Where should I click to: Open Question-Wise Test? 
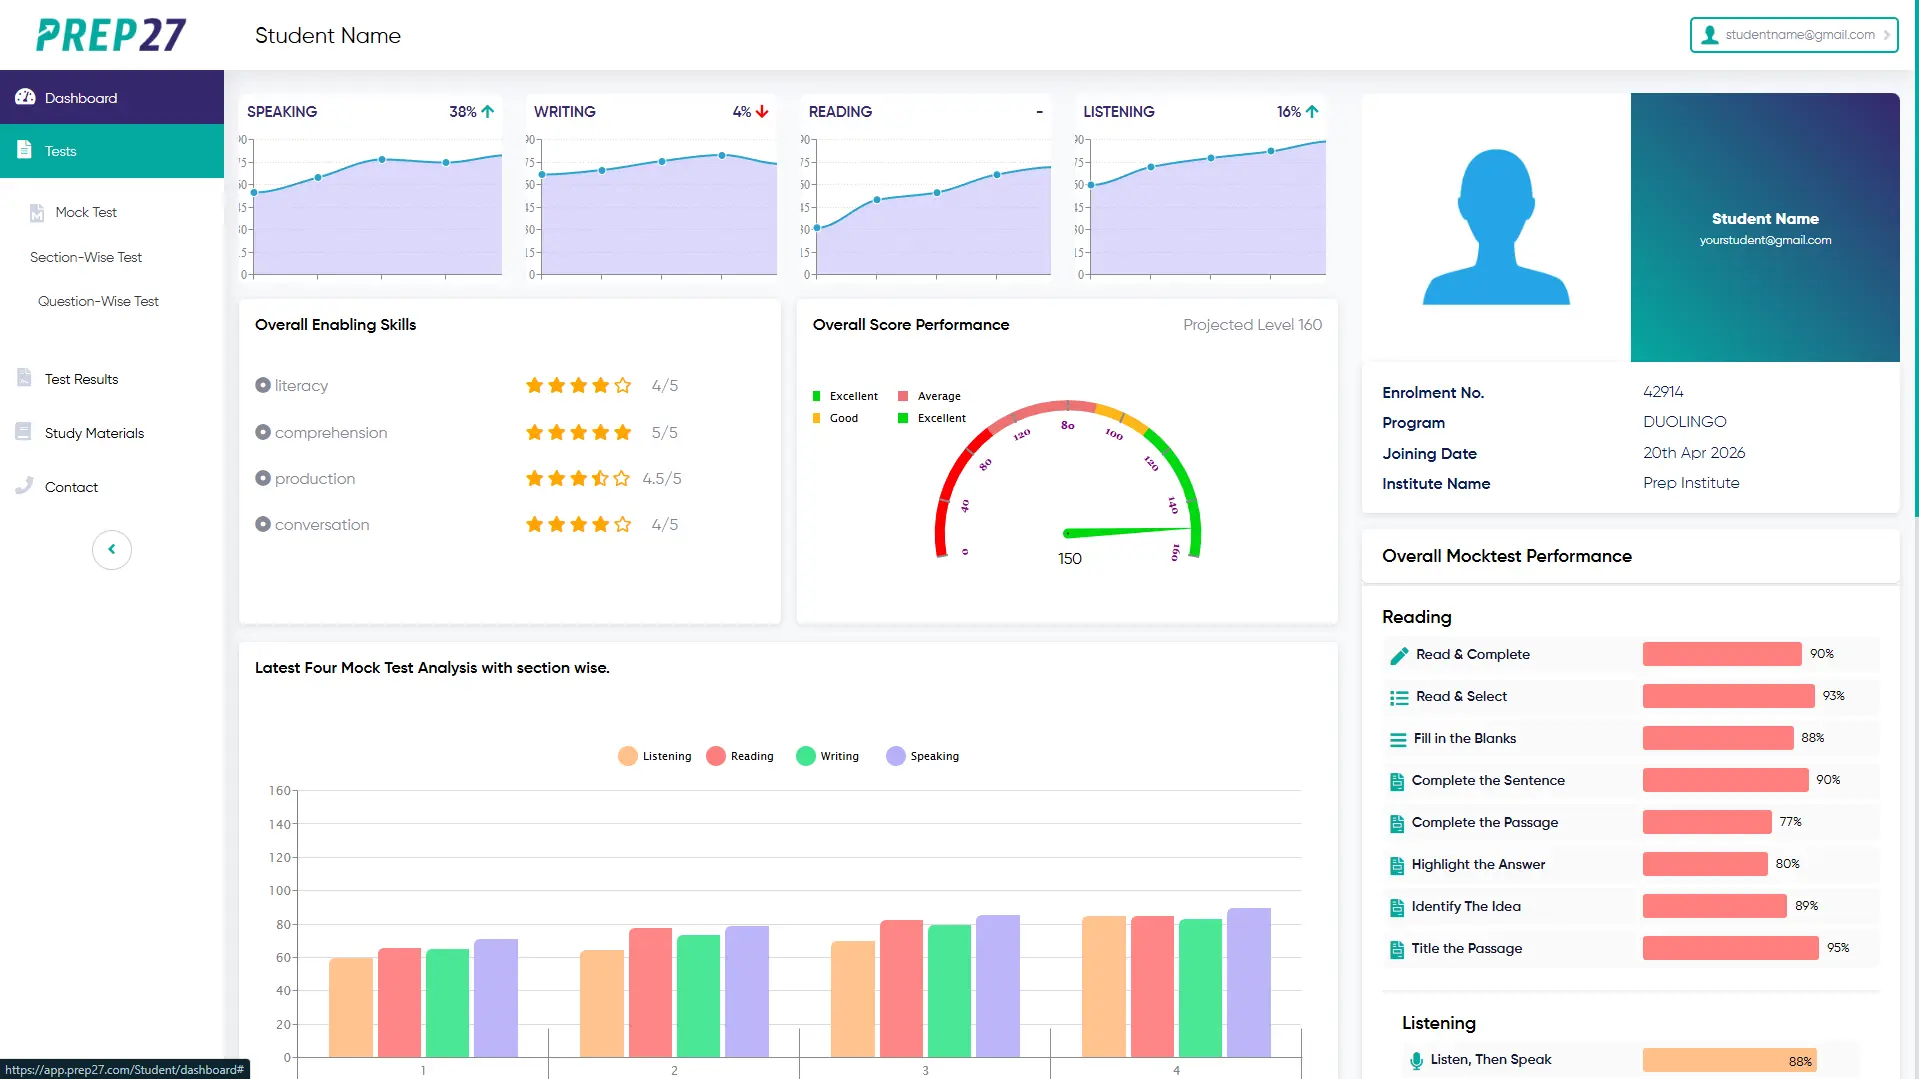[x=97, y=300]
